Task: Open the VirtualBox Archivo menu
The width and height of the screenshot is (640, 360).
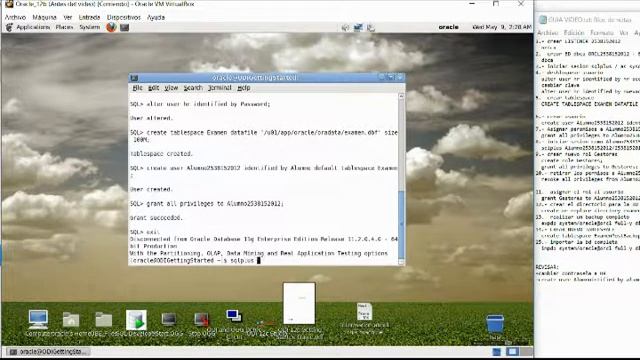Action: [15, 17]
